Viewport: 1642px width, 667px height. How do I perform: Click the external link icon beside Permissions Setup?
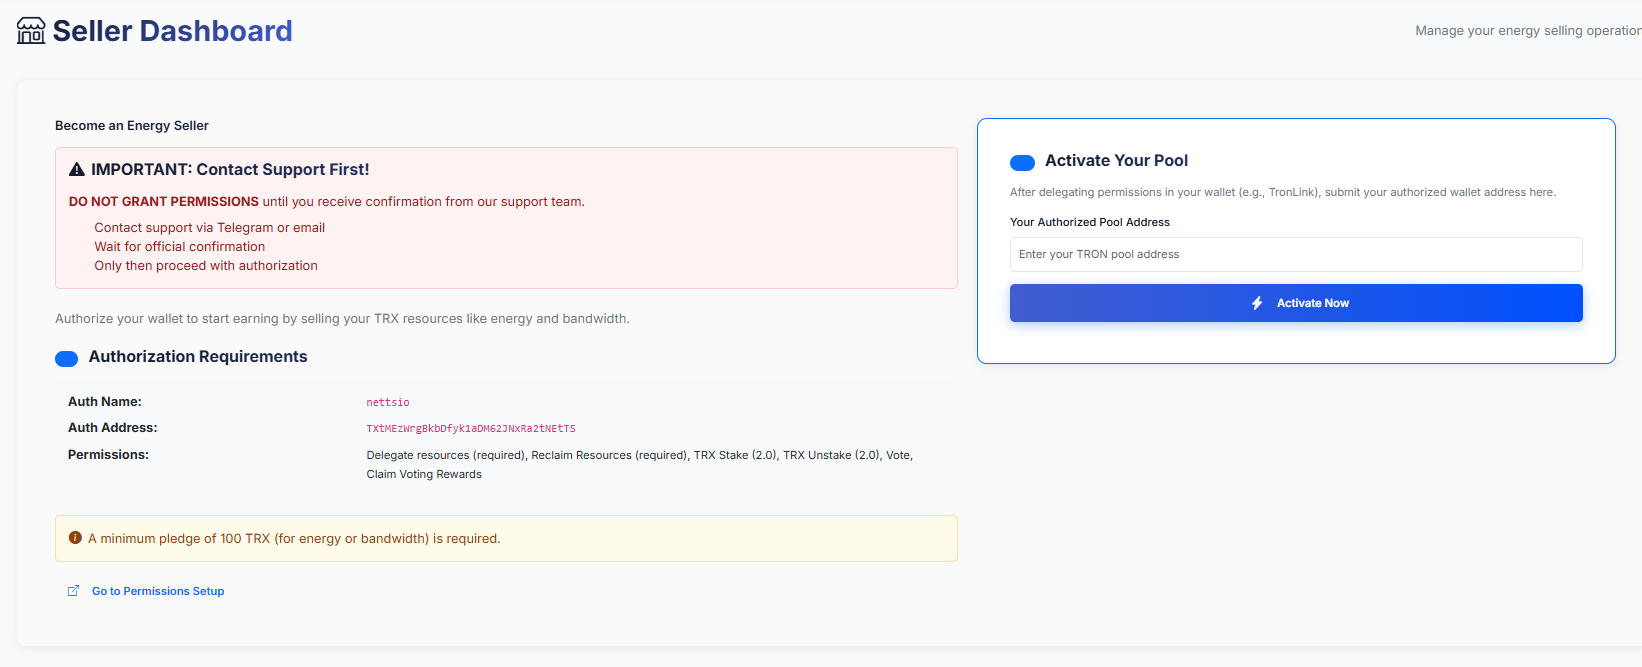click(73, 591)
